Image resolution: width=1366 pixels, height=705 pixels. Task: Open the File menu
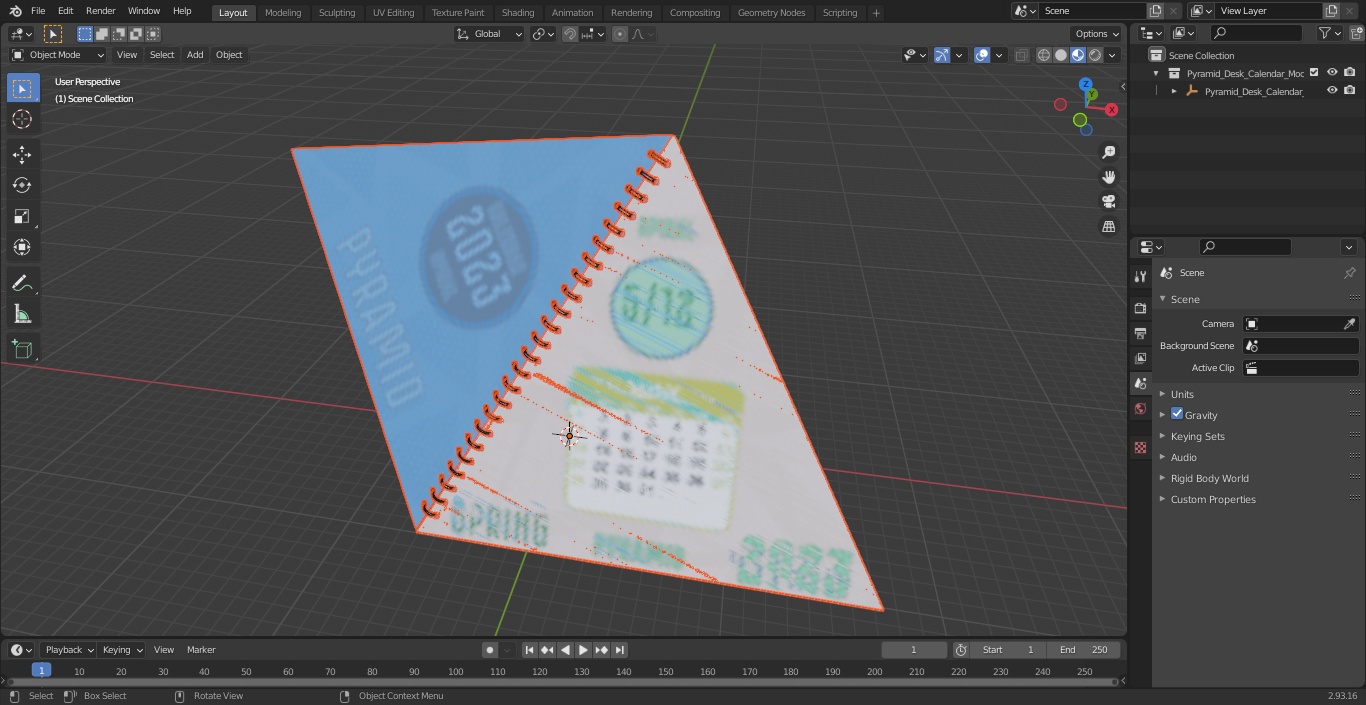click(x=38, y=11)
